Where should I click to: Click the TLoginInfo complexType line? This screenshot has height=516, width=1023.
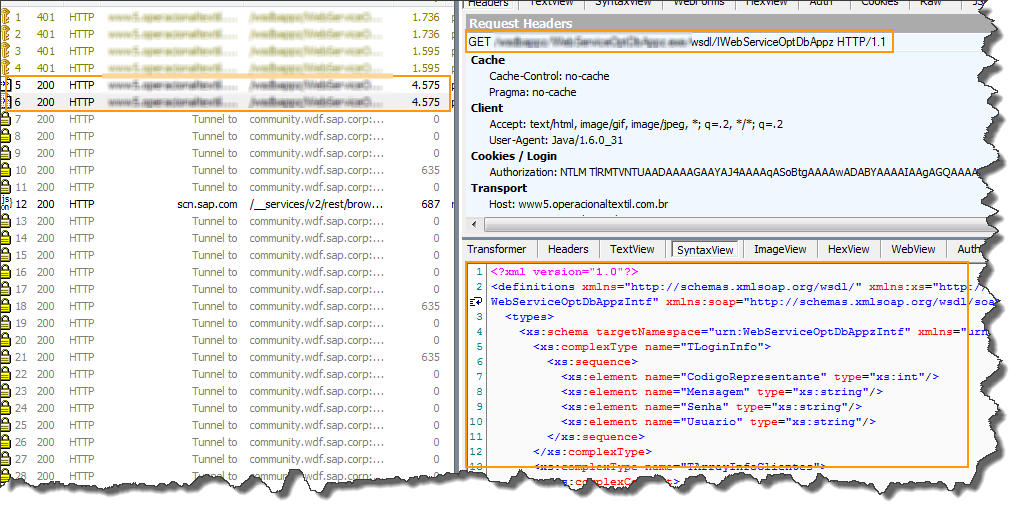[652, 346]
